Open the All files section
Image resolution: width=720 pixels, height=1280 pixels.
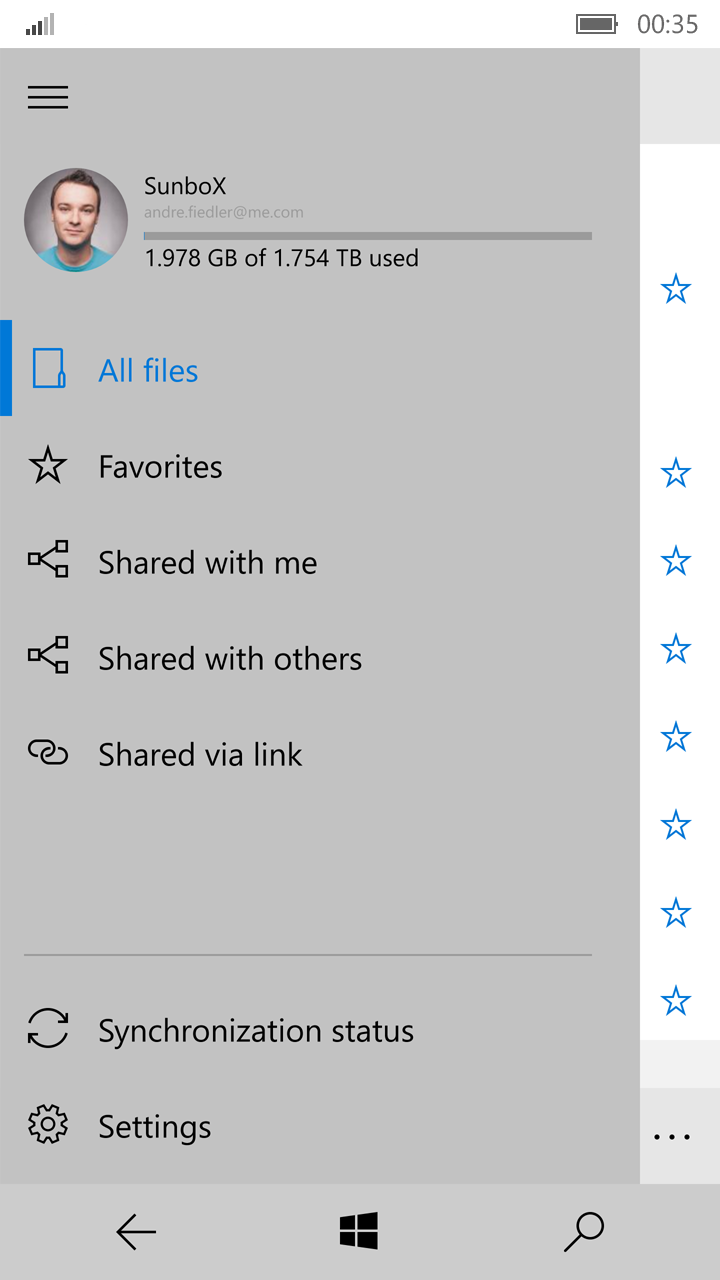pos(148,371)
